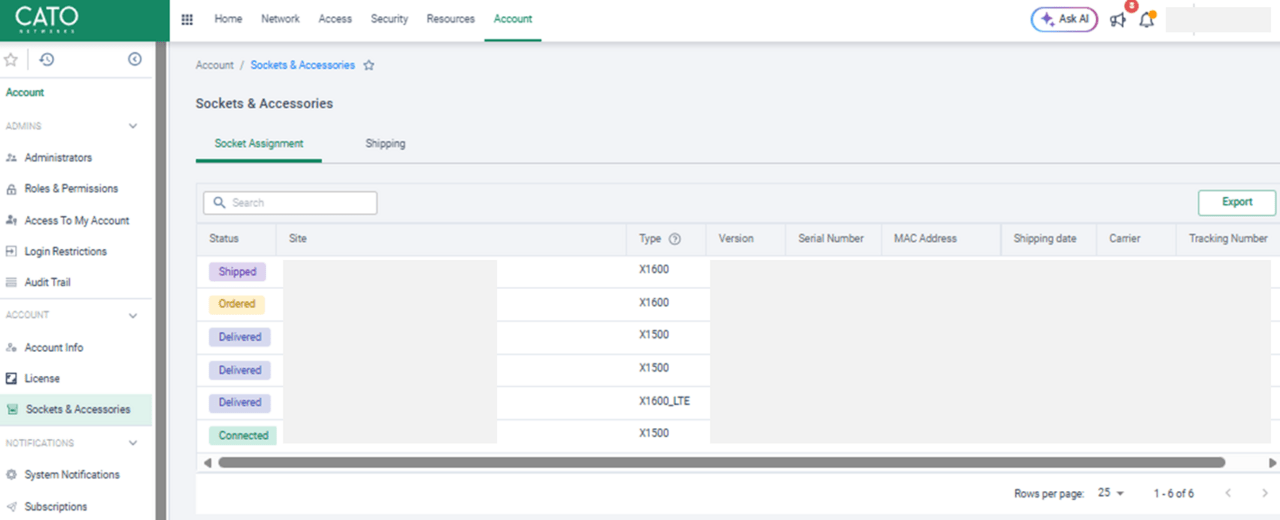Open the apps grid icon
This screenshot has width=1280, height=520.
[187, 19]
